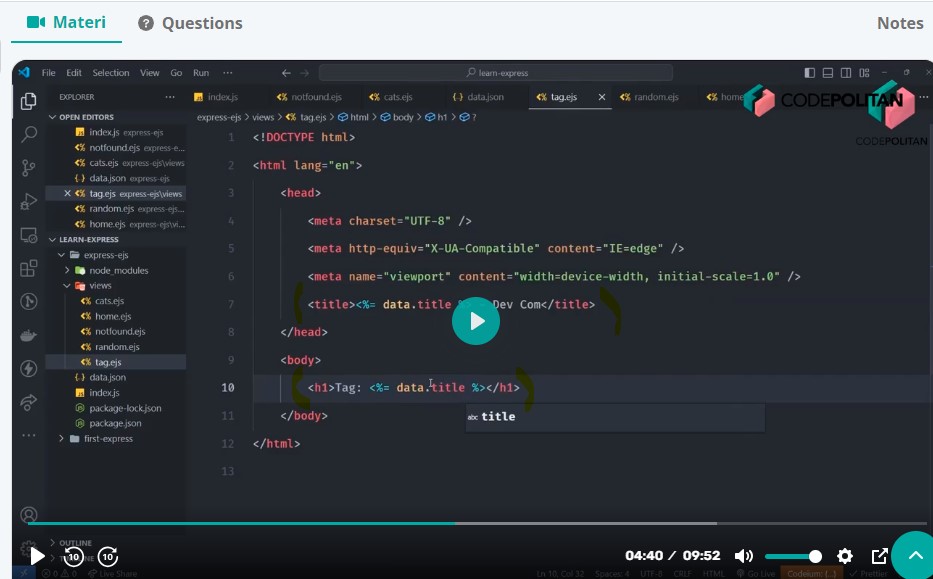Open package-lock.json in file tree
The height and width of the screenshot is (579, 933).
(125, 408)
